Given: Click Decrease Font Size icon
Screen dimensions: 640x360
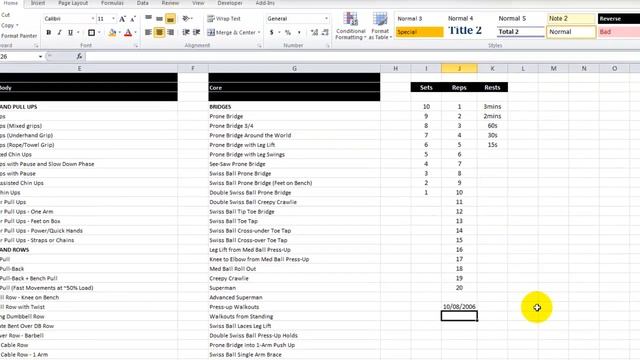Looking at the screenshot, I should pyautogui.click(x=133, y=19).
